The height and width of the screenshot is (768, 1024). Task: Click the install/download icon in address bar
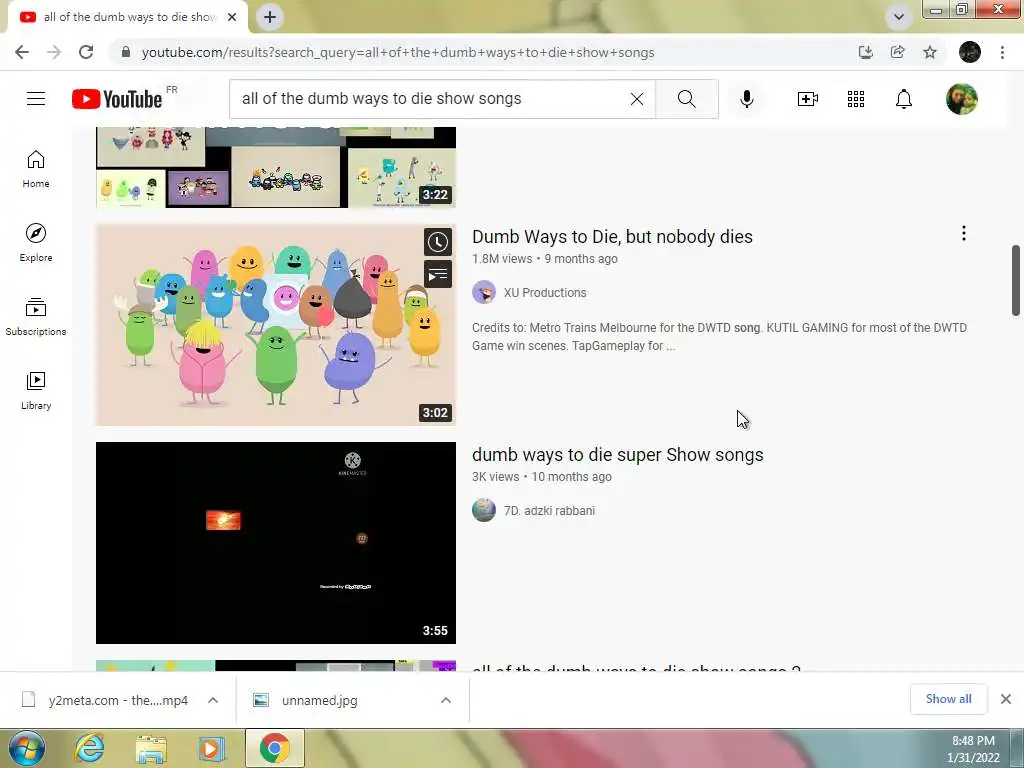866,52
